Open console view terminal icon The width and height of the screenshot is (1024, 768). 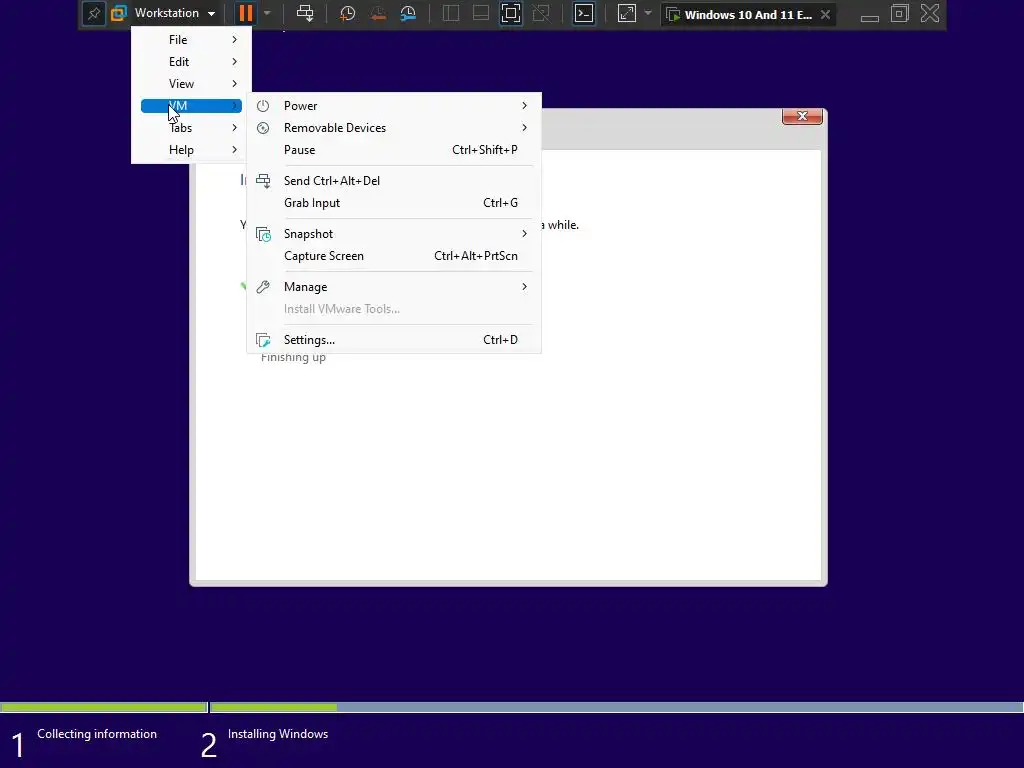[584, 13]
